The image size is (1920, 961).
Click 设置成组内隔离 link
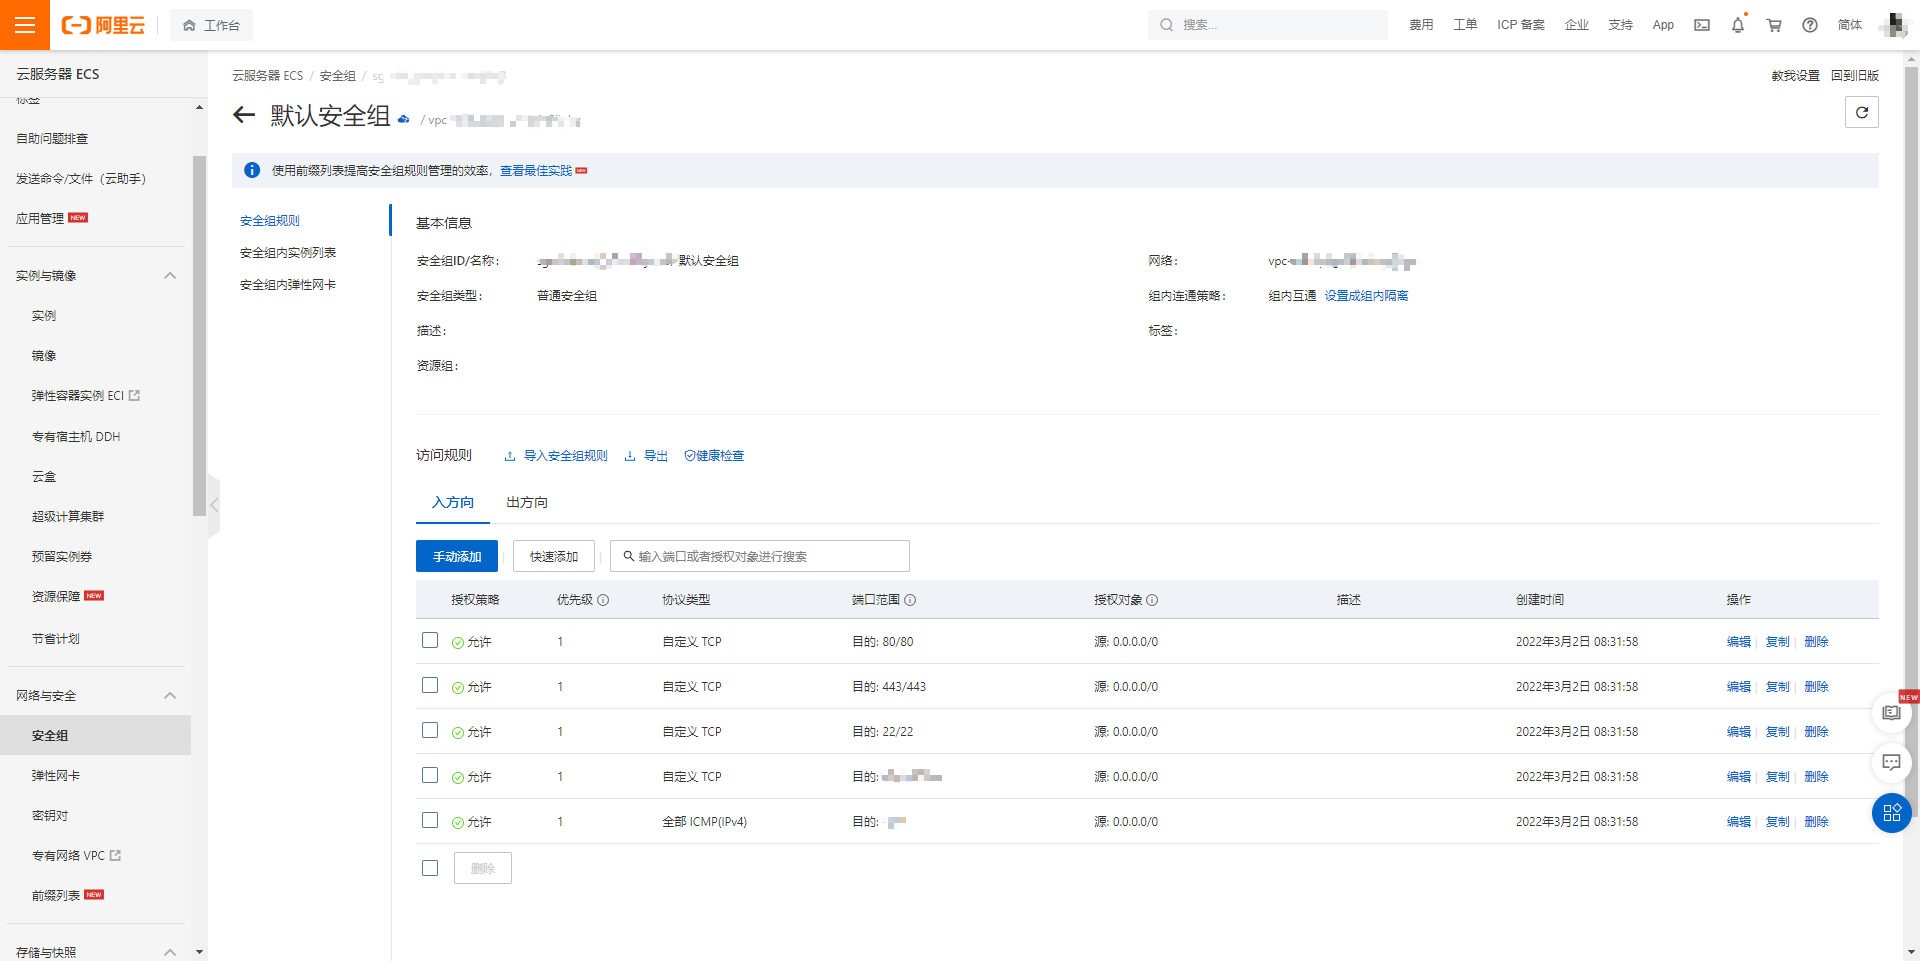pos(1366,296)
